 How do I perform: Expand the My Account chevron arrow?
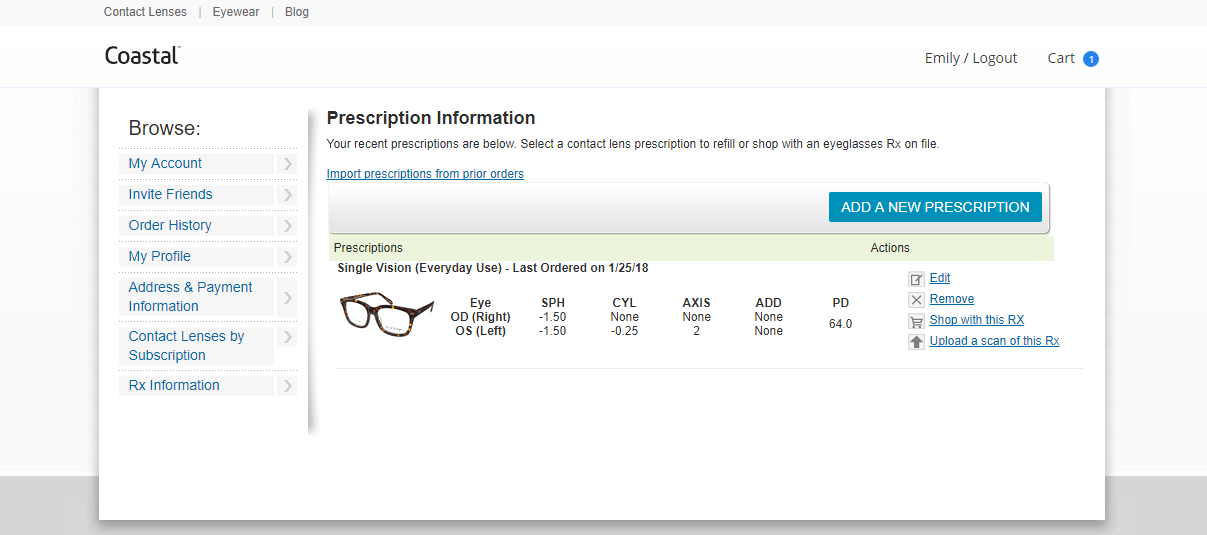tap(287, 164)
